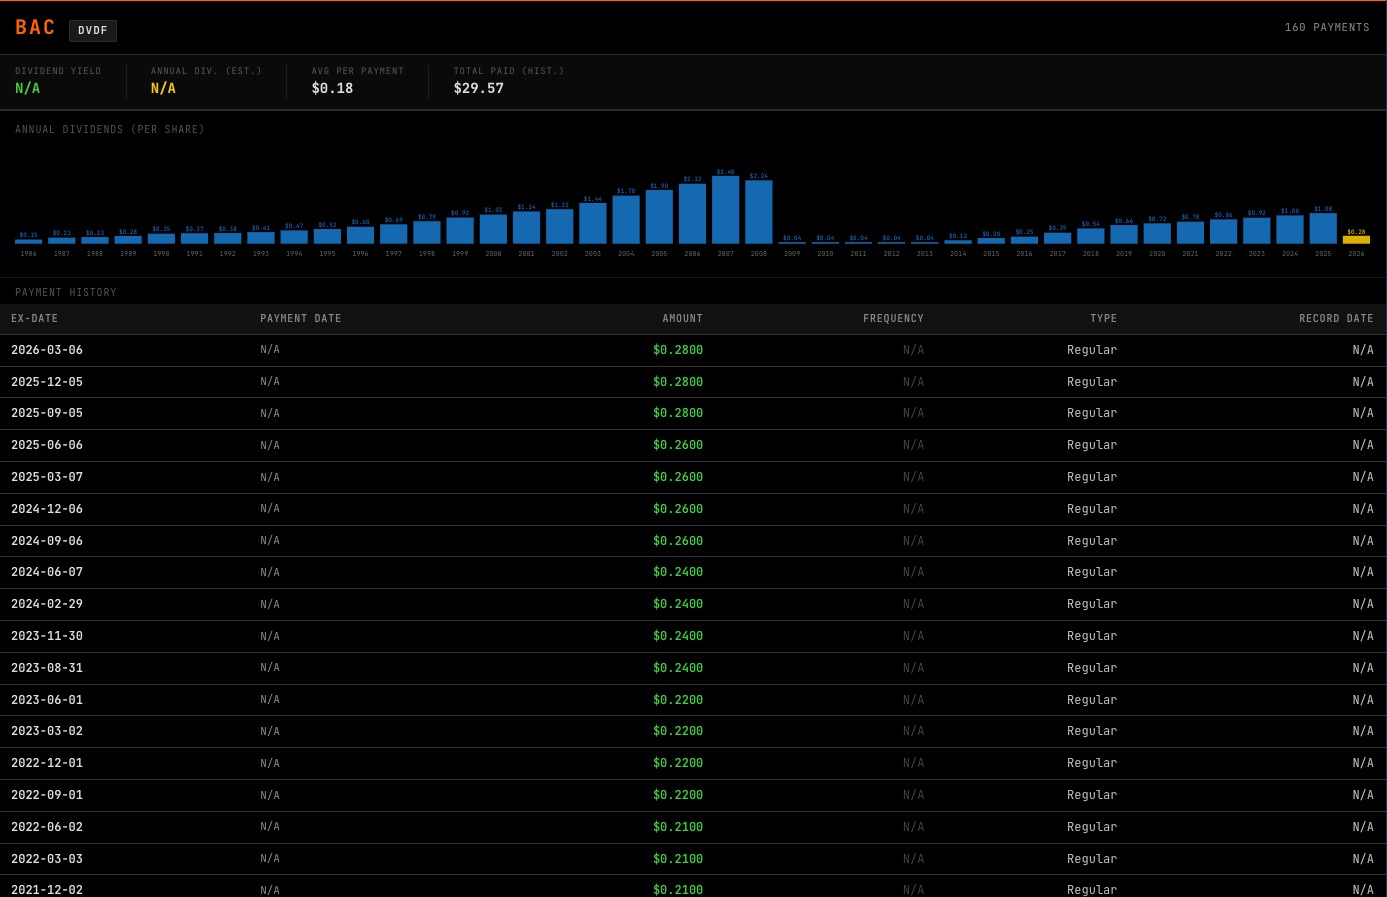Click the Annual Dividends (Per Share) heading
The image size is (1387, 897).
pos(110,130)
